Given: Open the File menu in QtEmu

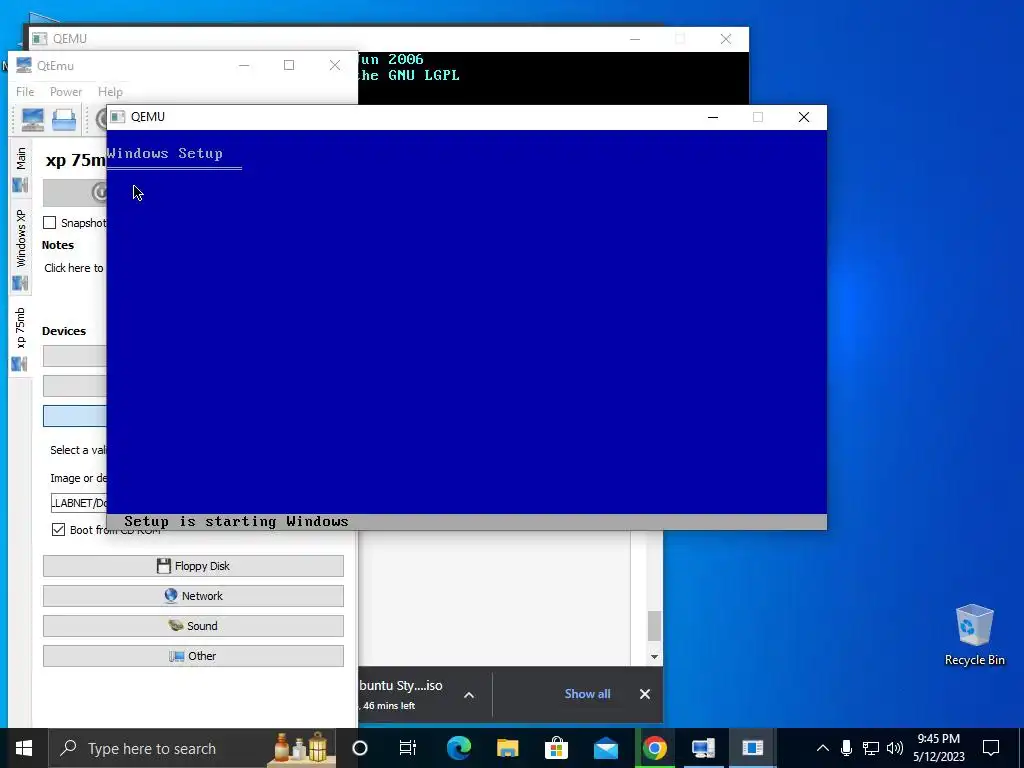Looking at the screenshot, I should coord(25,92).
